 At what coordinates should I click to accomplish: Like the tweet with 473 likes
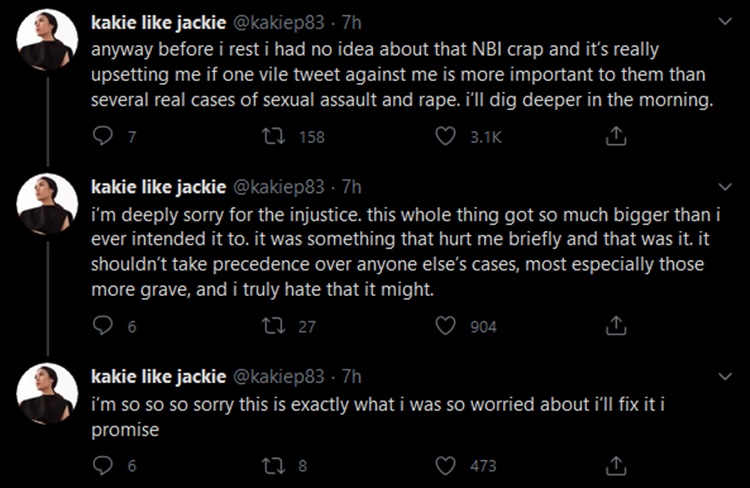pyautogui.click(x=445, y=466)
